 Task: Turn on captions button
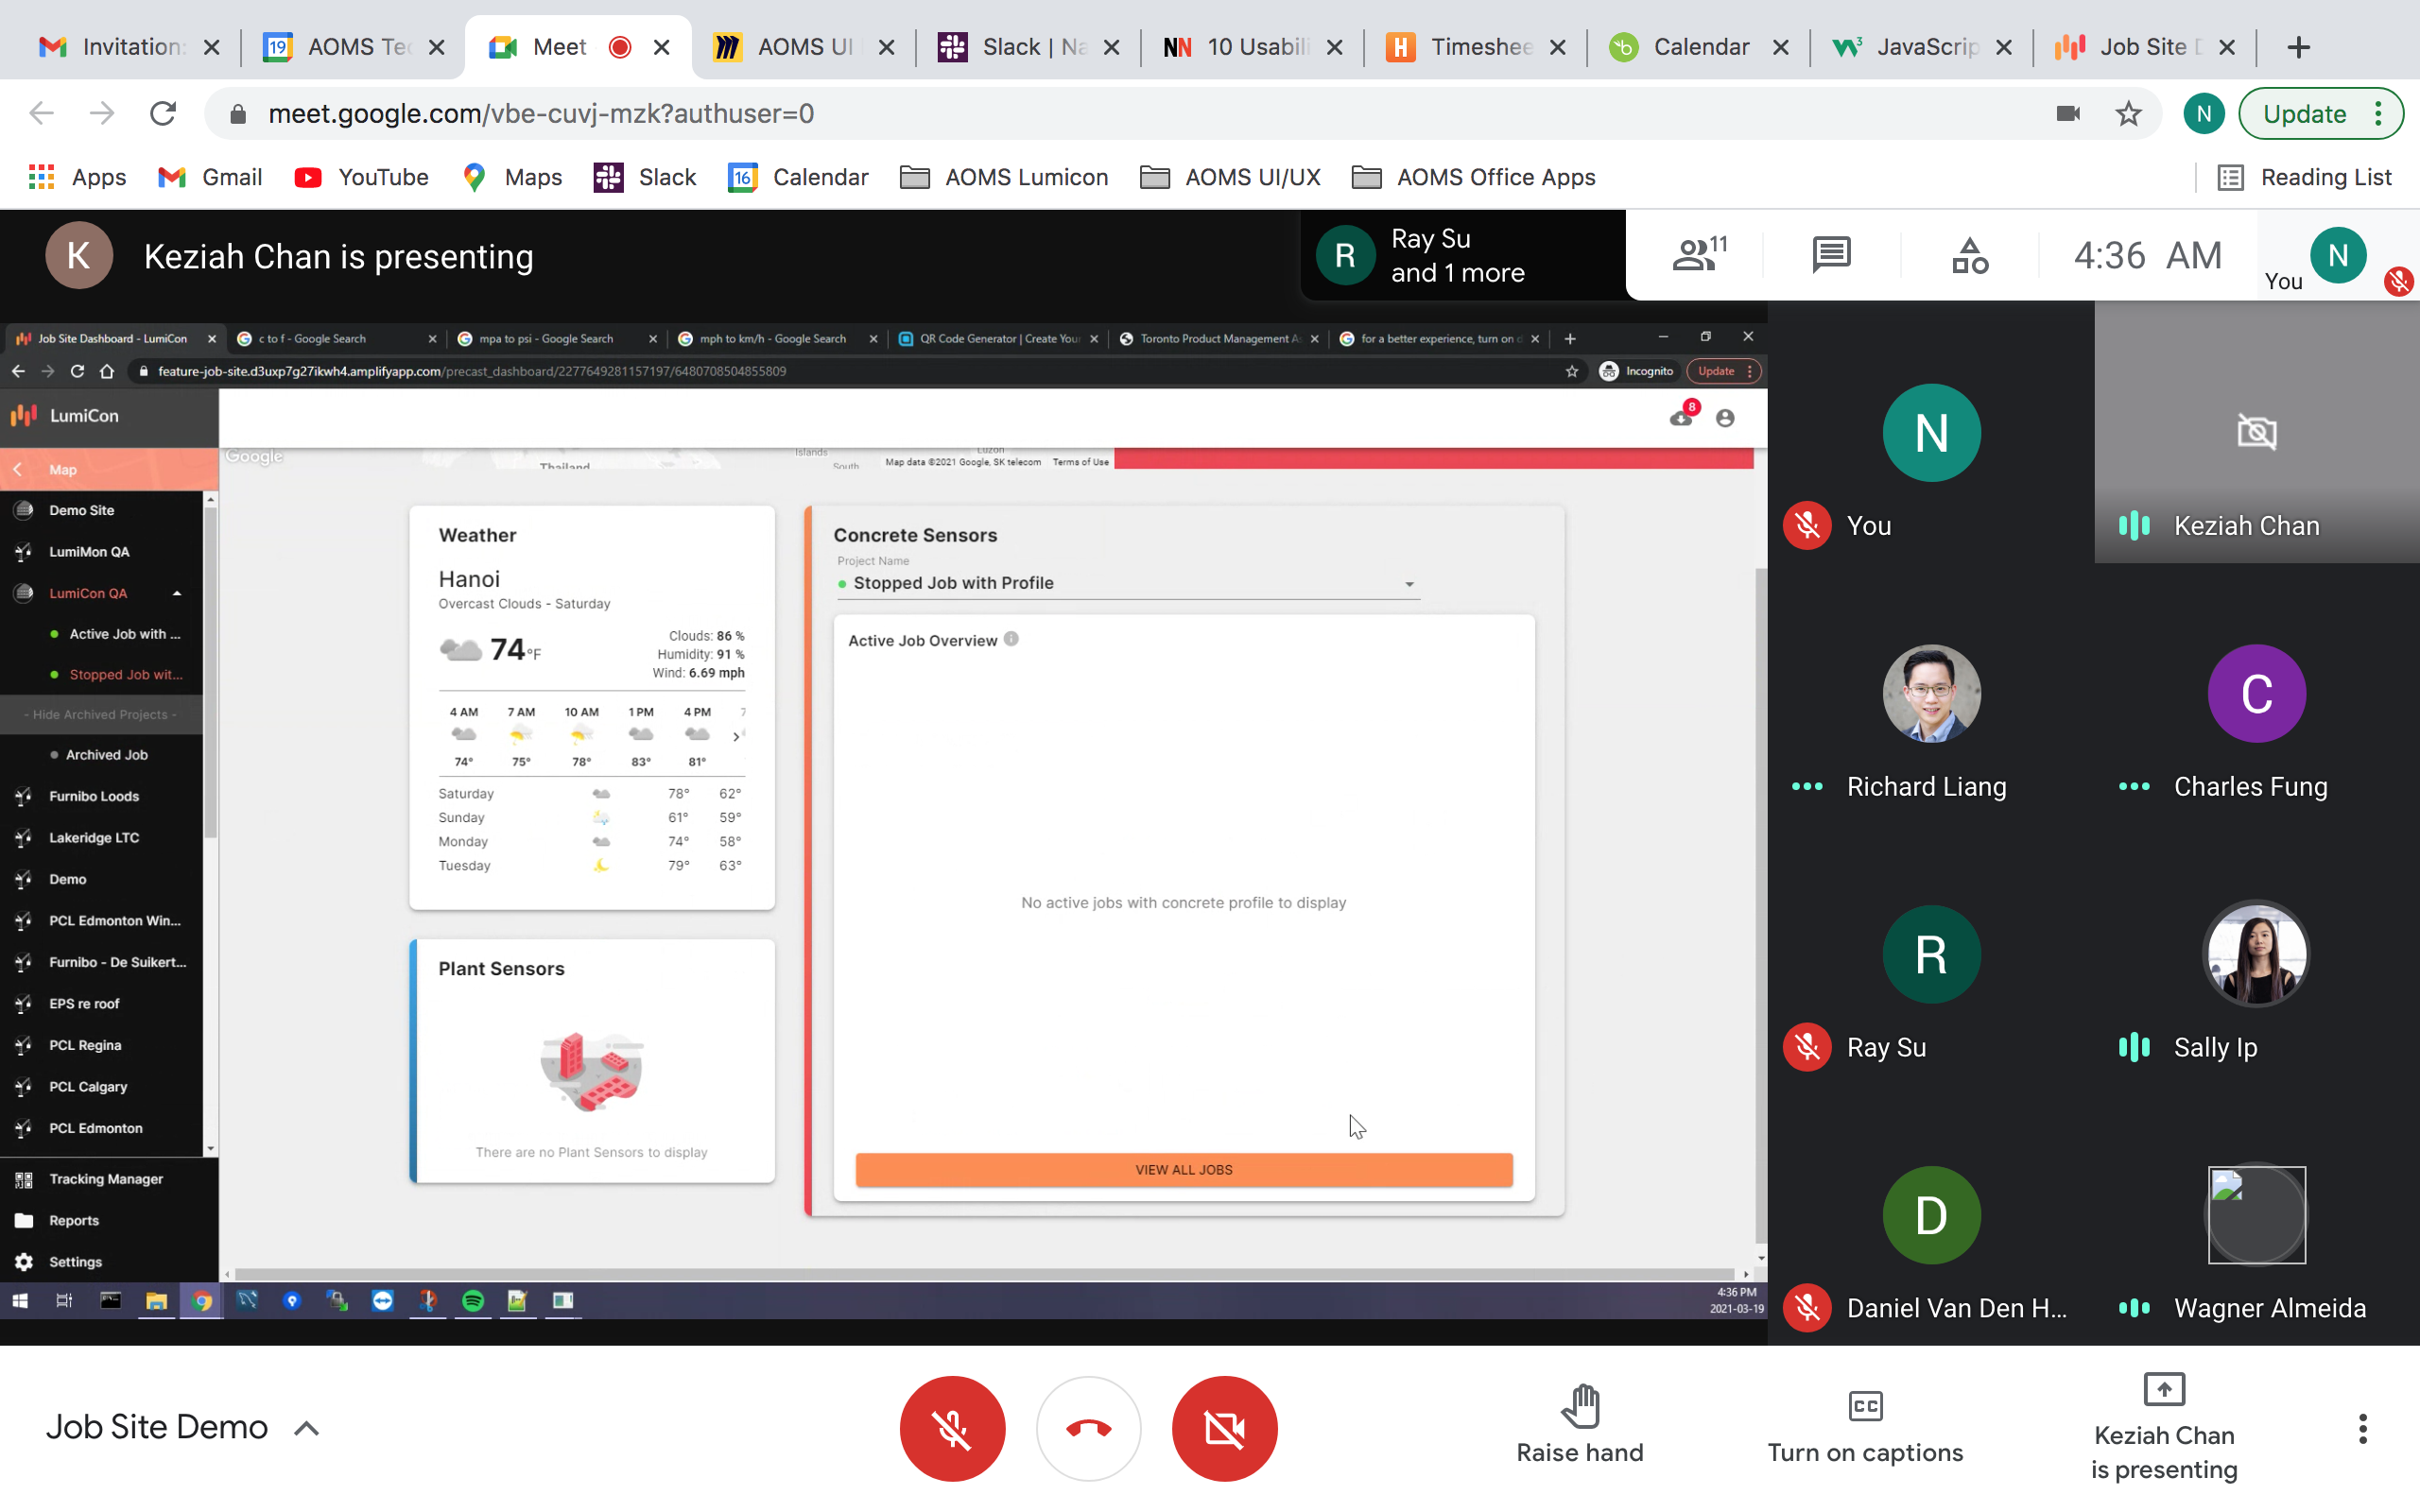point(1865,1428)
